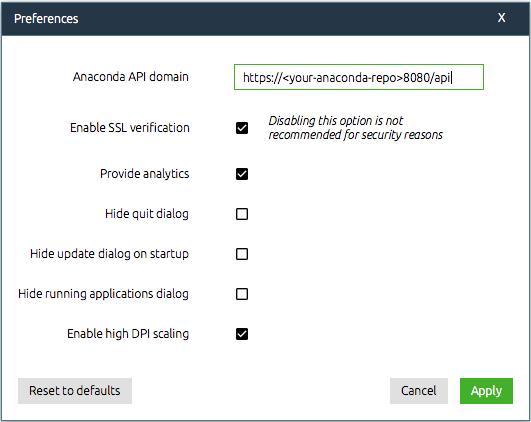Close Preferences with the X button
This screenshot has width=531, height=422.
(502, 18)
